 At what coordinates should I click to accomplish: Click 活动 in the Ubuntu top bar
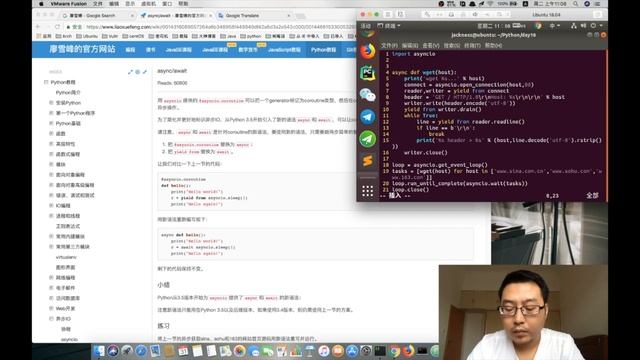[x=365, y=26]
